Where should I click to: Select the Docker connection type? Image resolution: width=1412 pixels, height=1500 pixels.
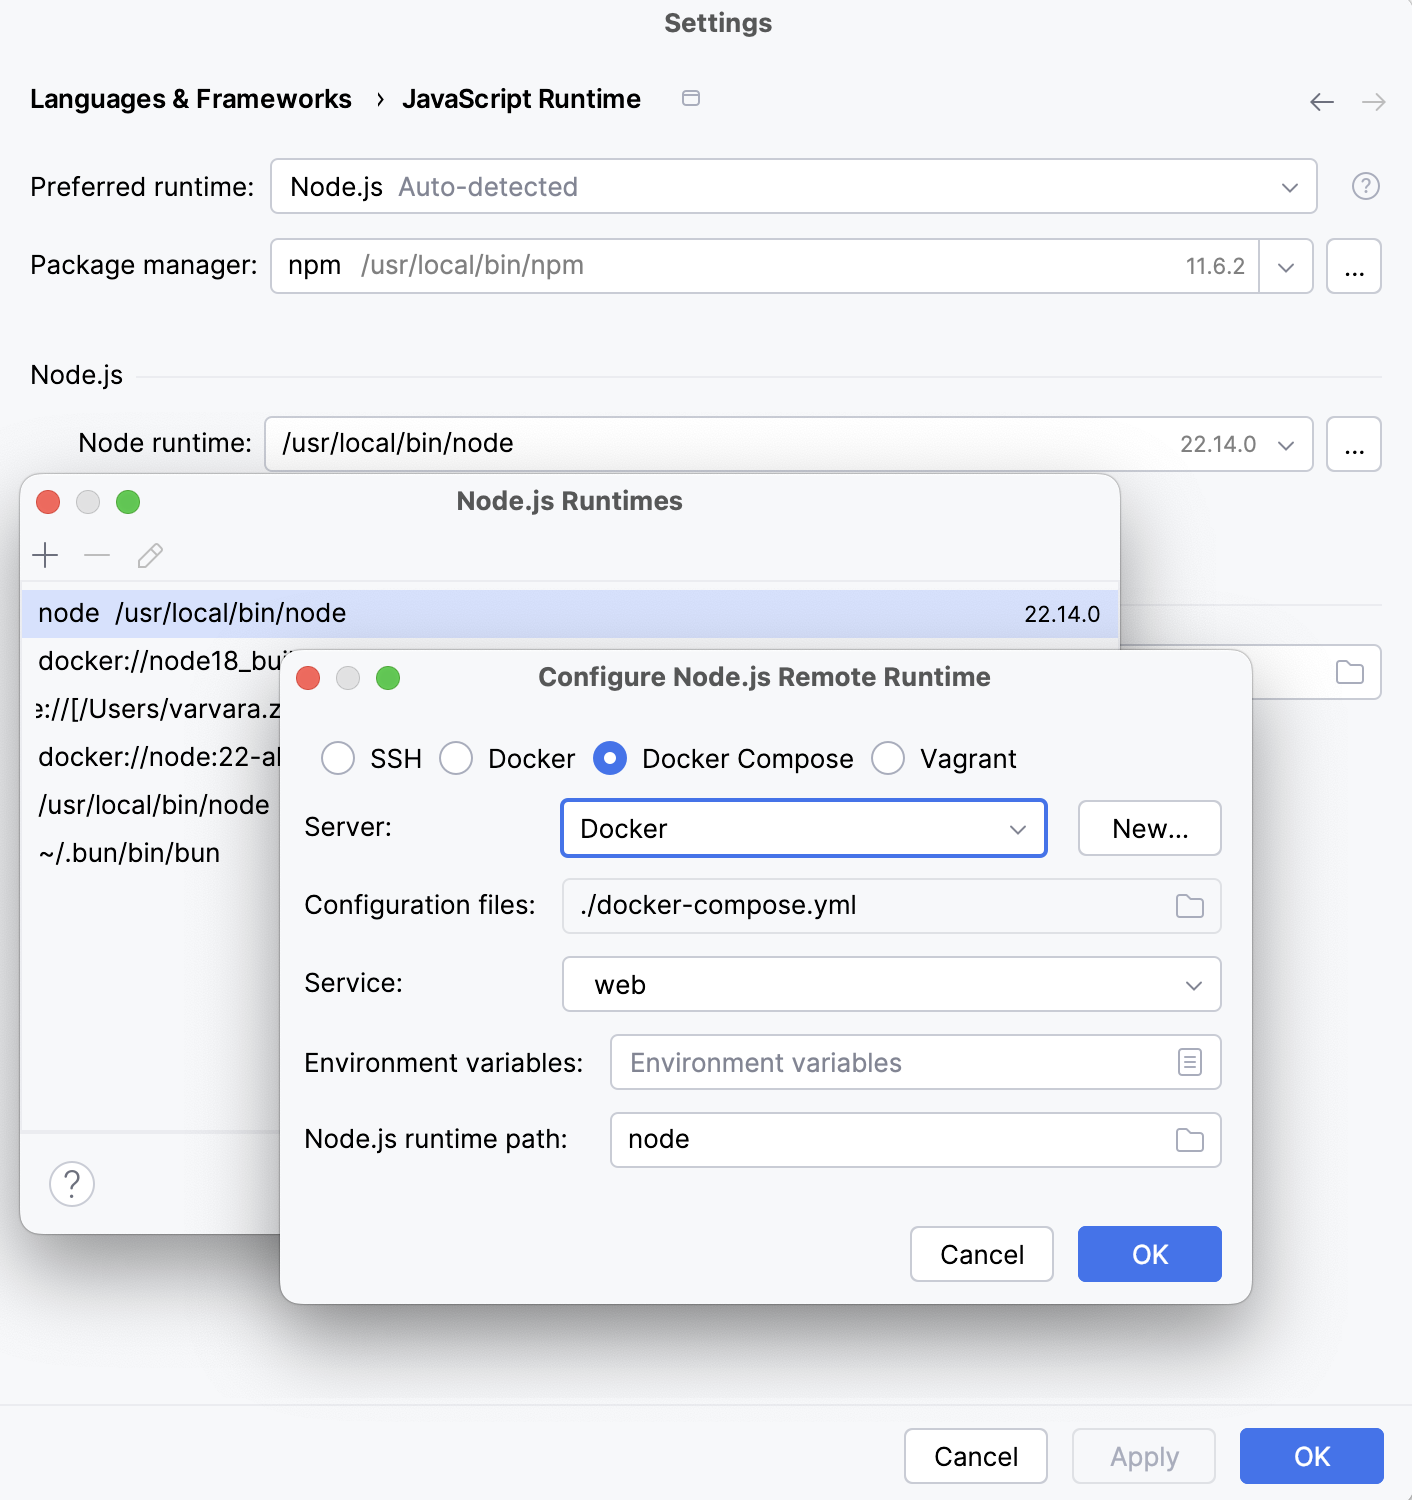tap(457, 758)
